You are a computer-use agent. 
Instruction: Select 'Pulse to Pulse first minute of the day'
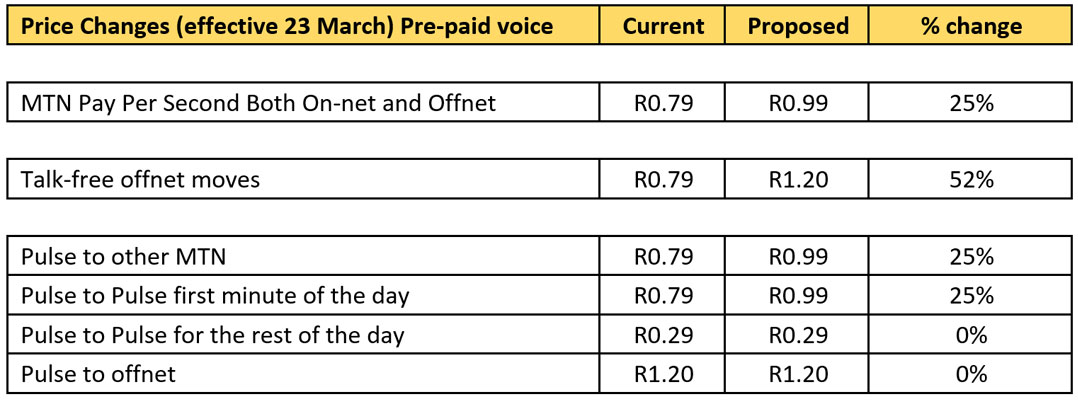point(215,296)
